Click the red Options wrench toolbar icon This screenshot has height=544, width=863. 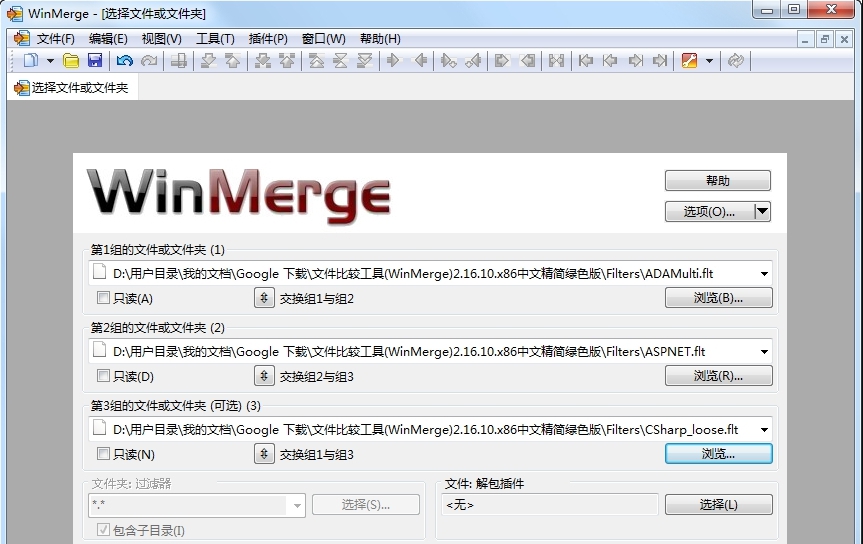(x=690, y=61)
